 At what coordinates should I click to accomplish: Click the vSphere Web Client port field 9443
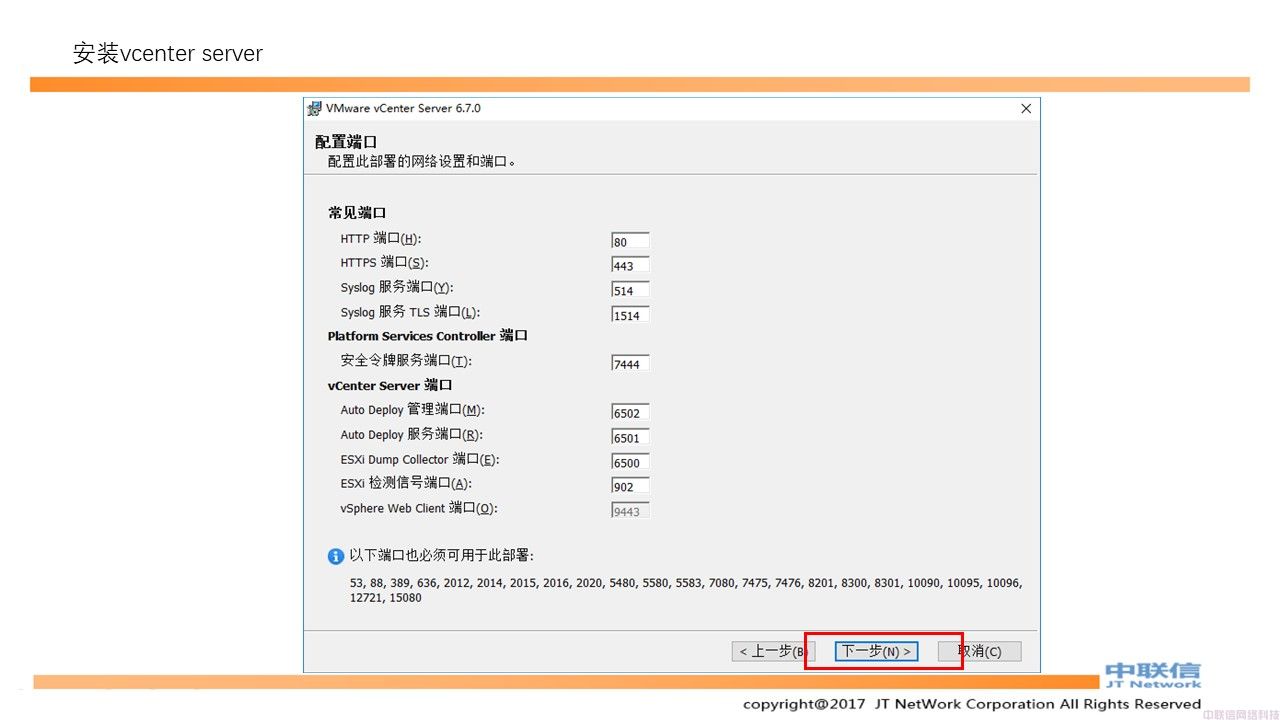click(630, 511)
